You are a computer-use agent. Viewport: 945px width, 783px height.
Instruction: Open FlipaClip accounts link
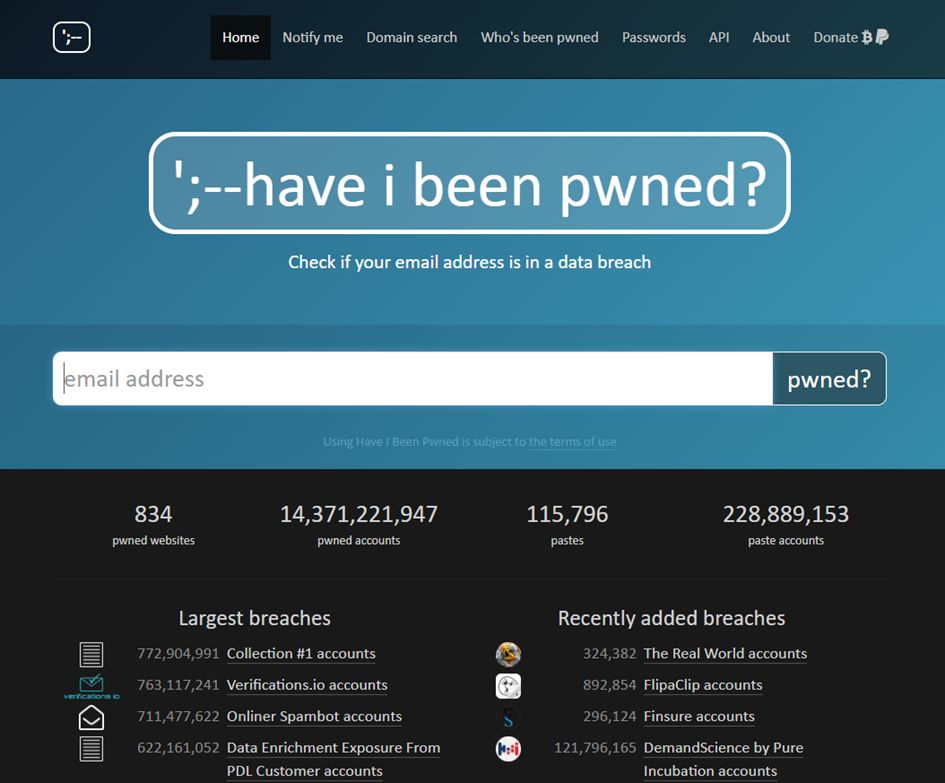(703, 685)
